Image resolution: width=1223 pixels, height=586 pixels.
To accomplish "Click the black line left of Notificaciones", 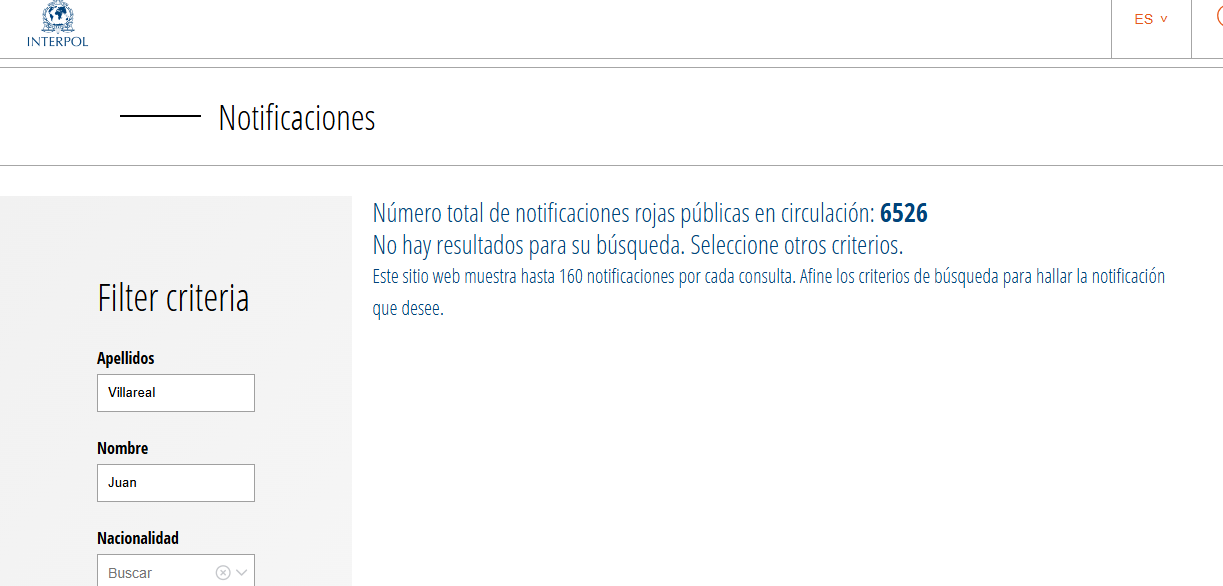I will (160, 117).
